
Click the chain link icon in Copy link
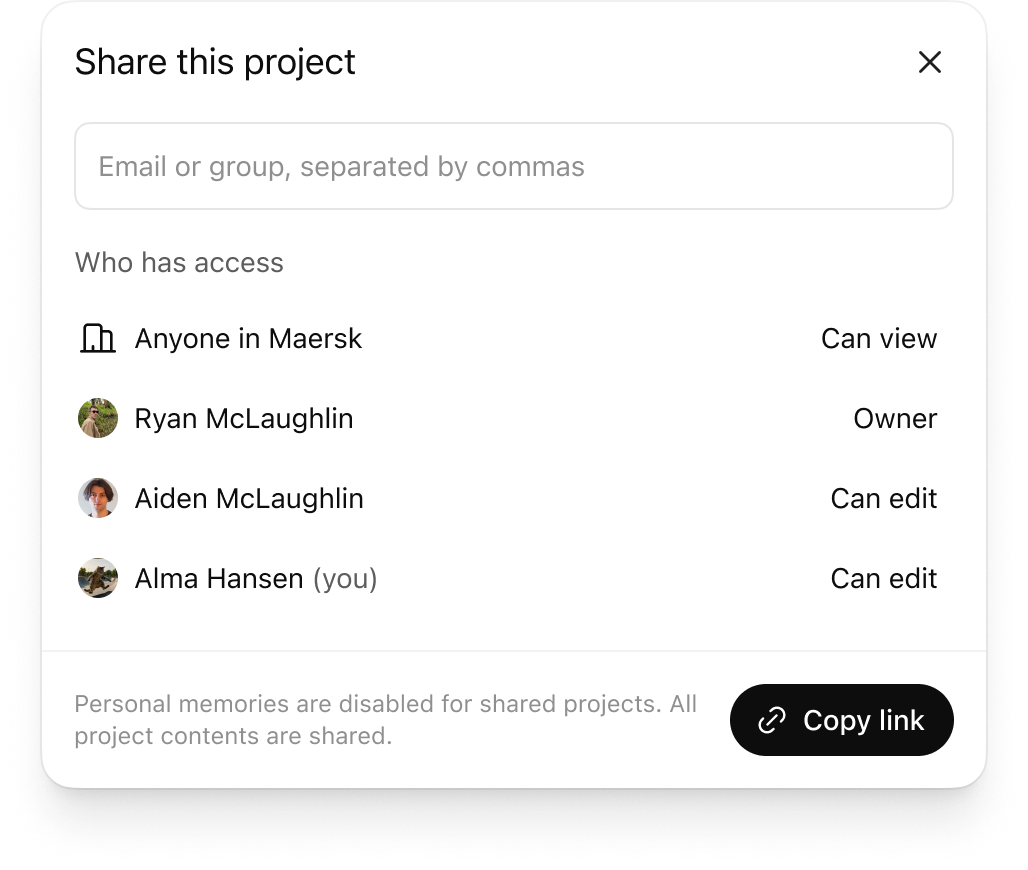772,720
